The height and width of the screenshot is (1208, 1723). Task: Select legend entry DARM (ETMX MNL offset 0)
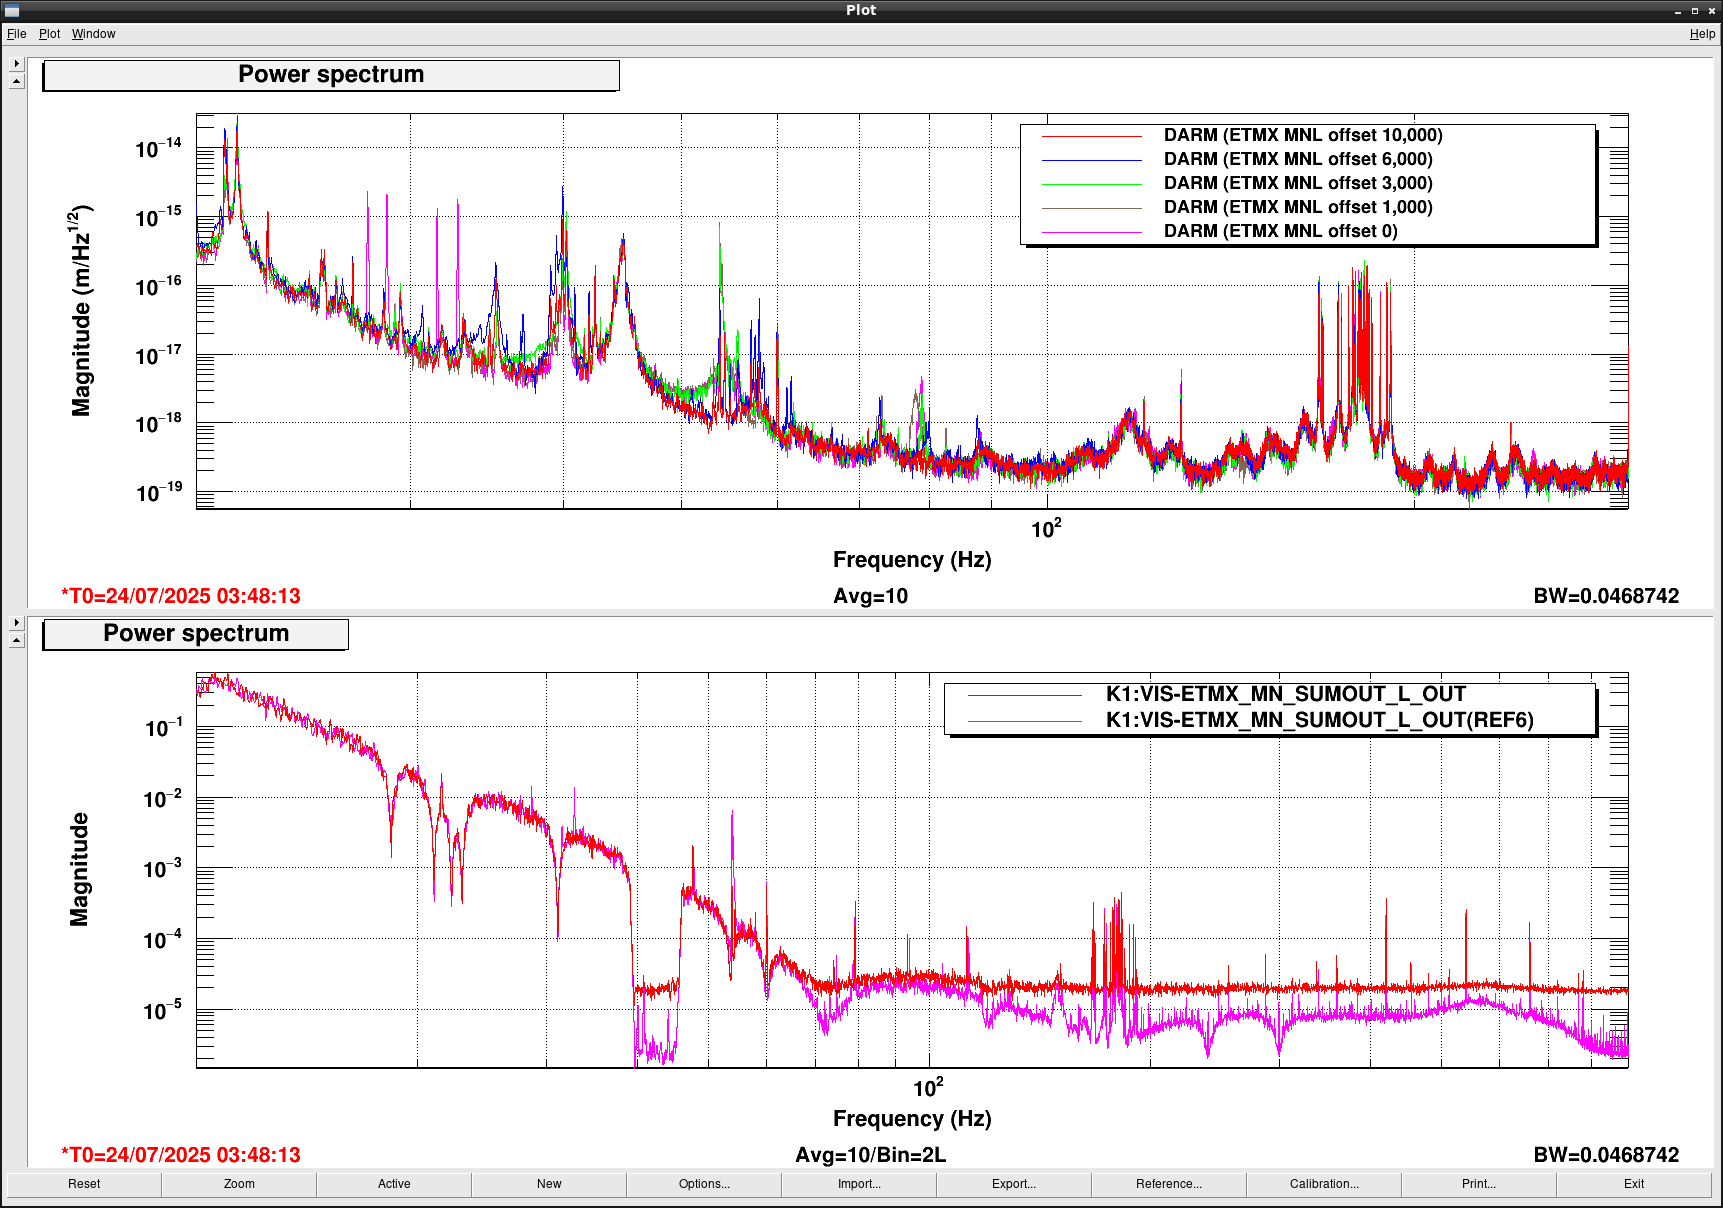tap(1281, 231)
